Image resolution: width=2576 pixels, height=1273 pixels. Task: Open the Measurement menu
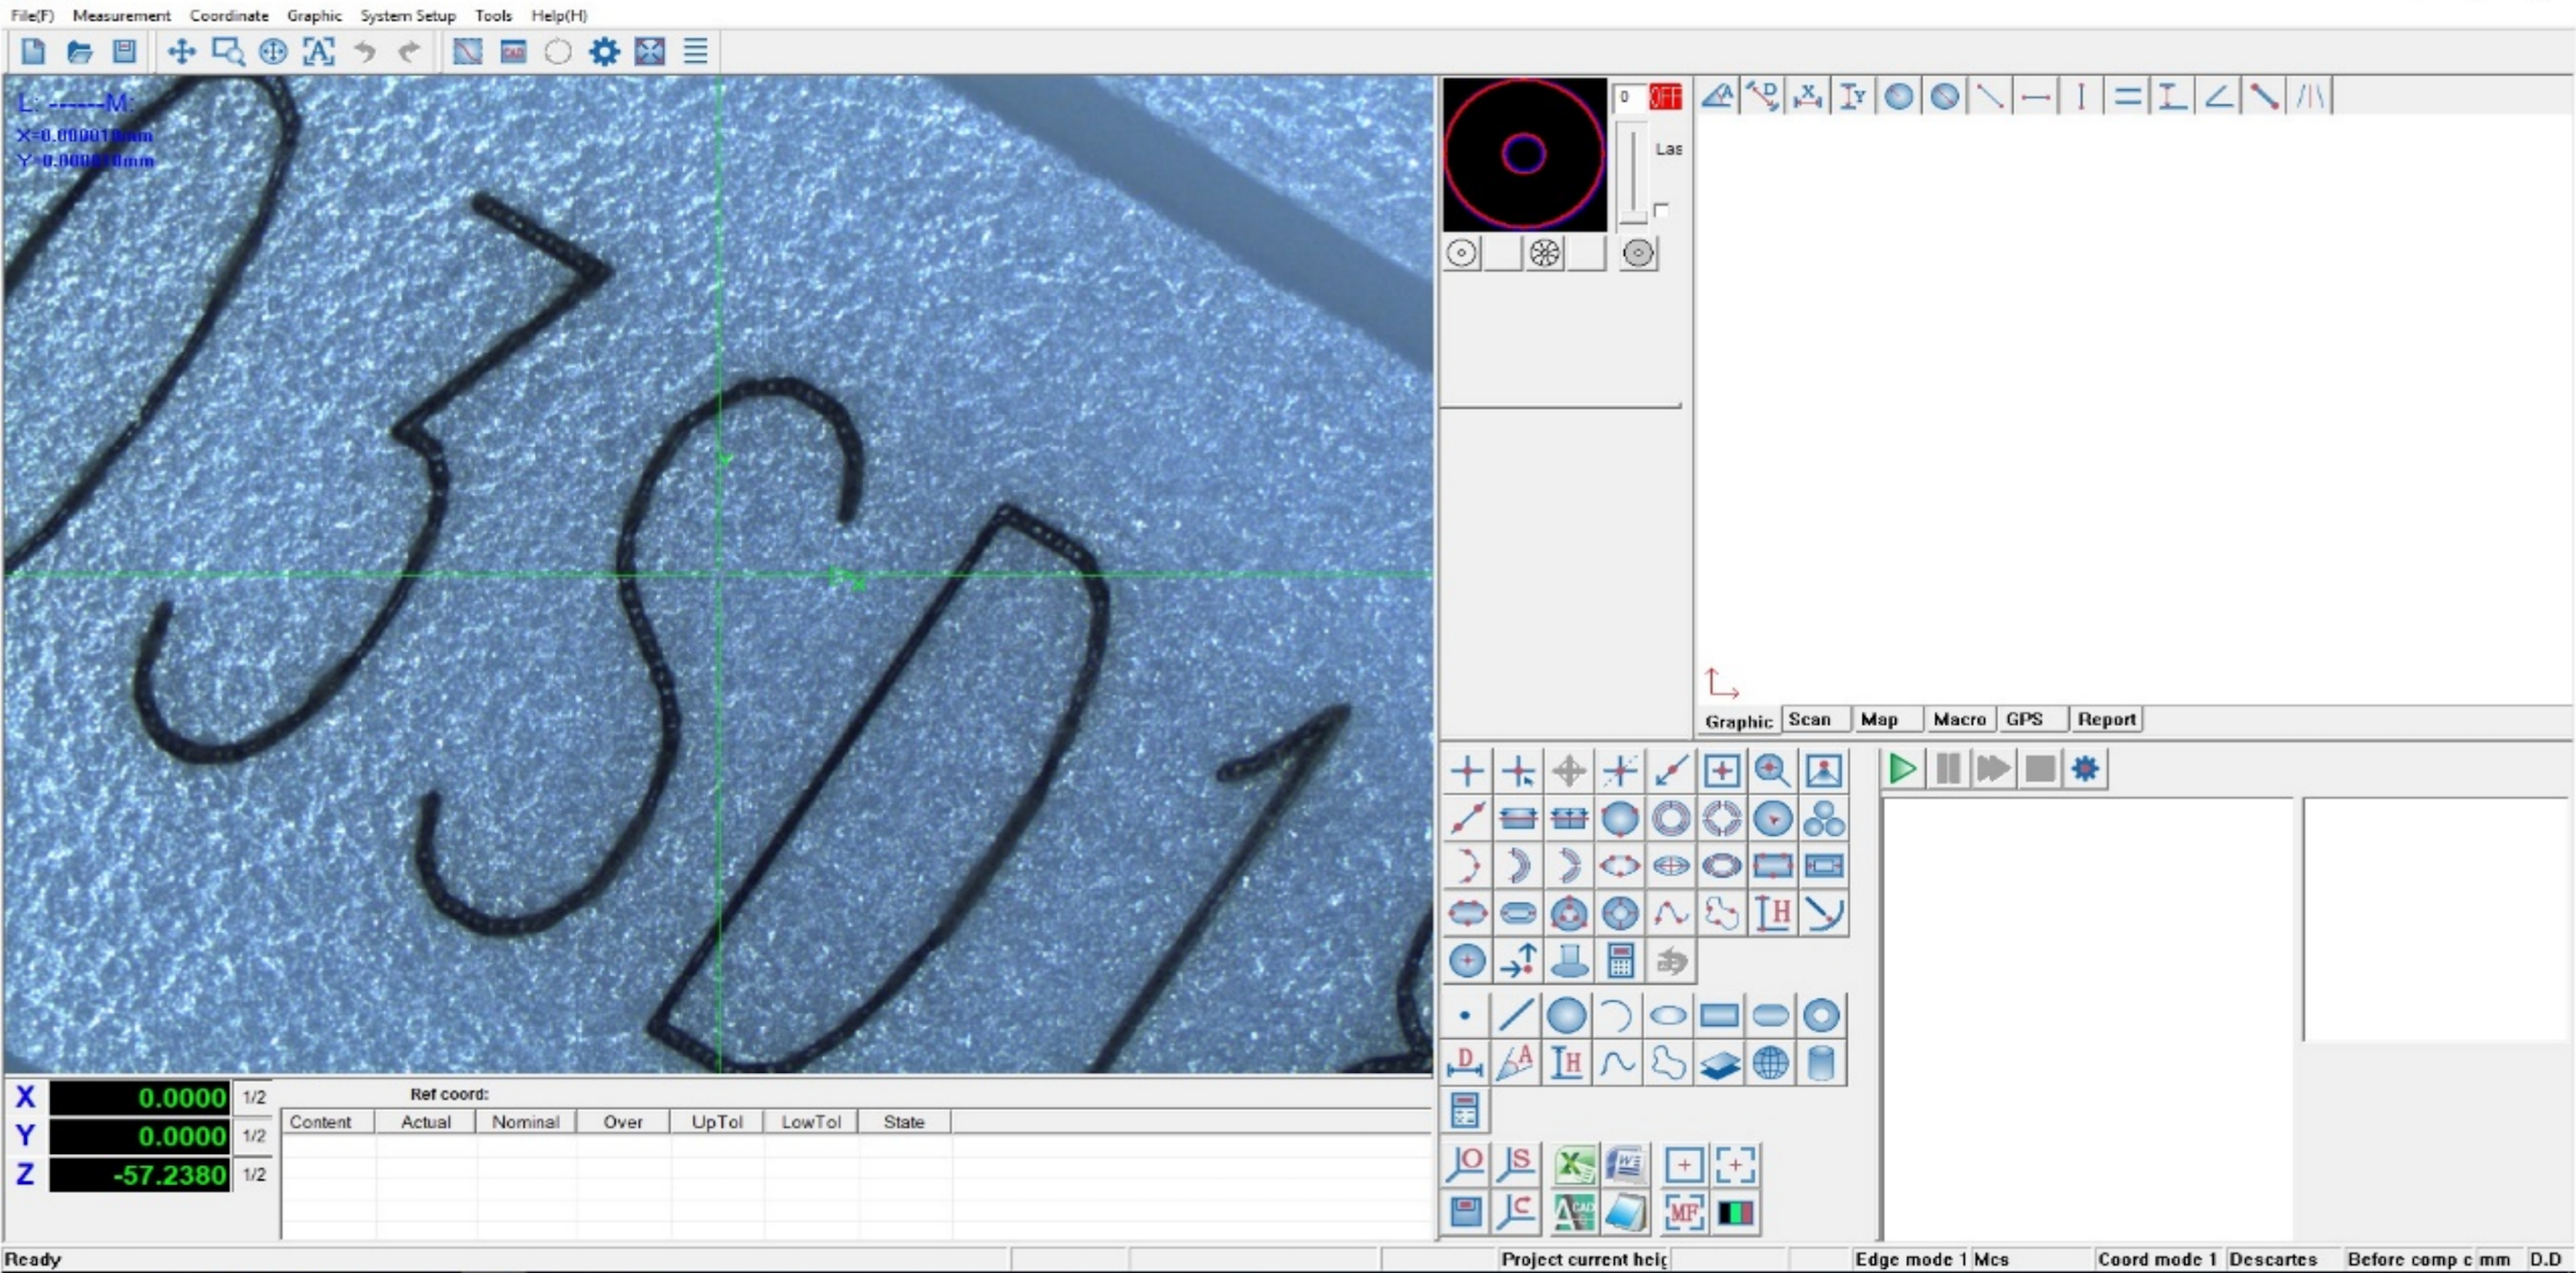click(x=122, y=15)
